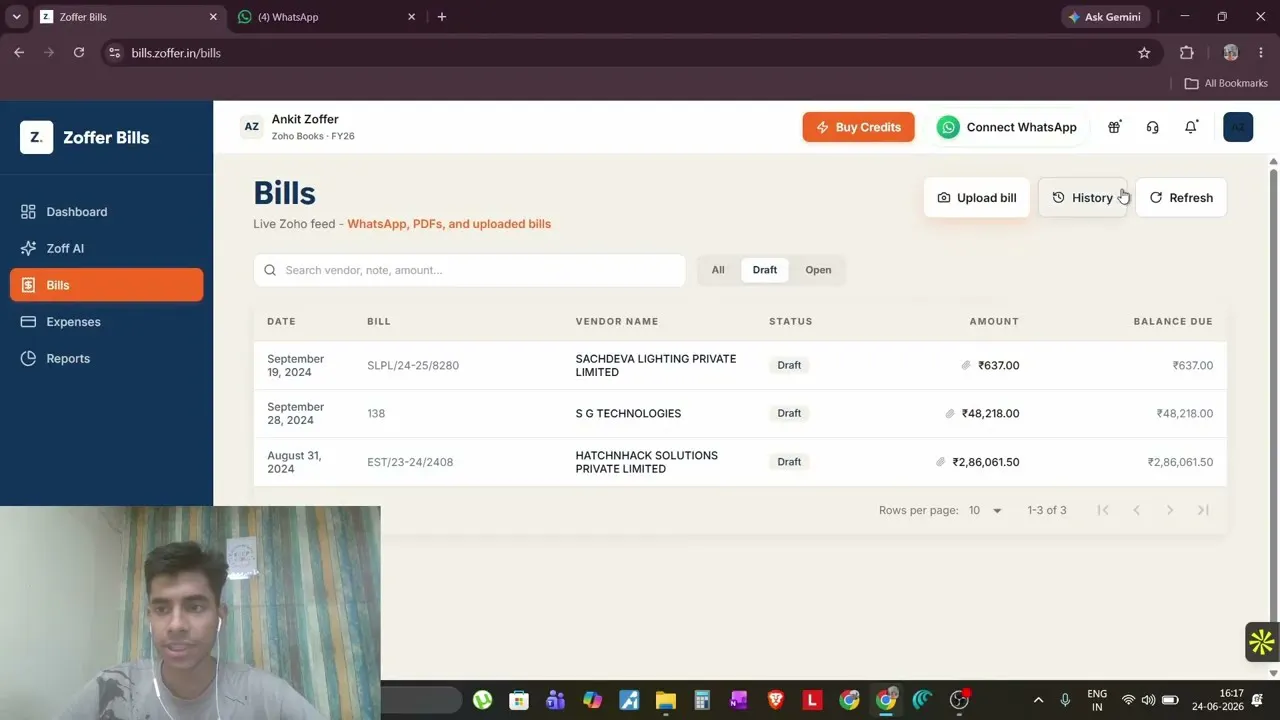
Task: Open the Microsoft Store taskbar icon
Action: (518, 700)
